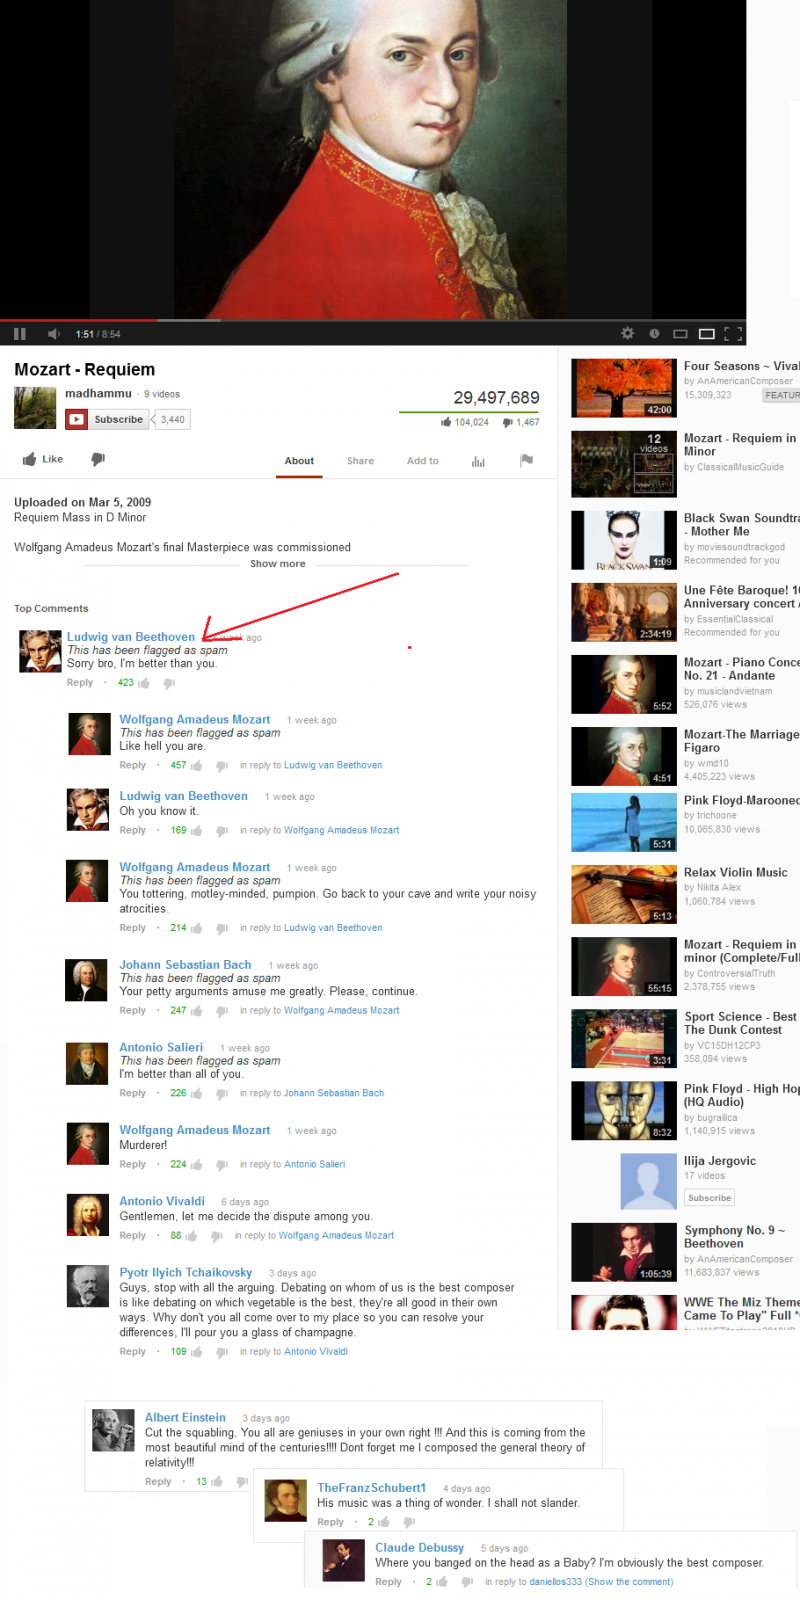Open Pink Floyd - High Hopes video
The image size is (800, 1600).
(623, 1110)
